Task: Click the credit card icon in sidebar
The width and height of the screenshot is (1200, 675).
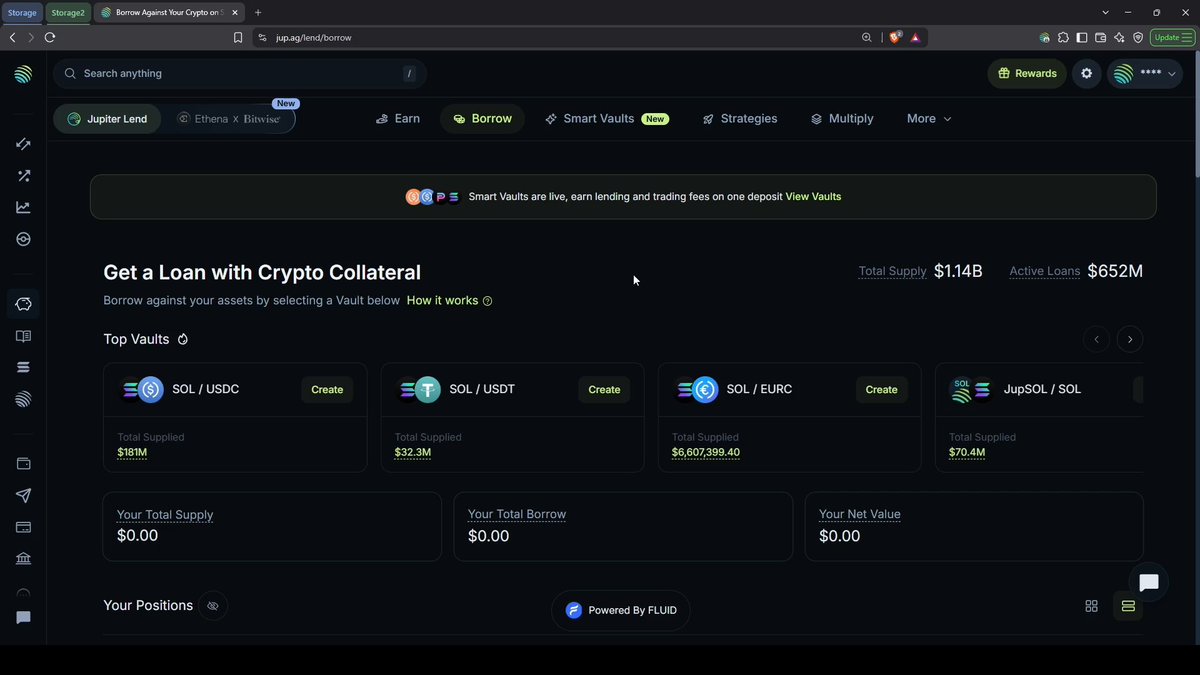Action: pos(23,528)
